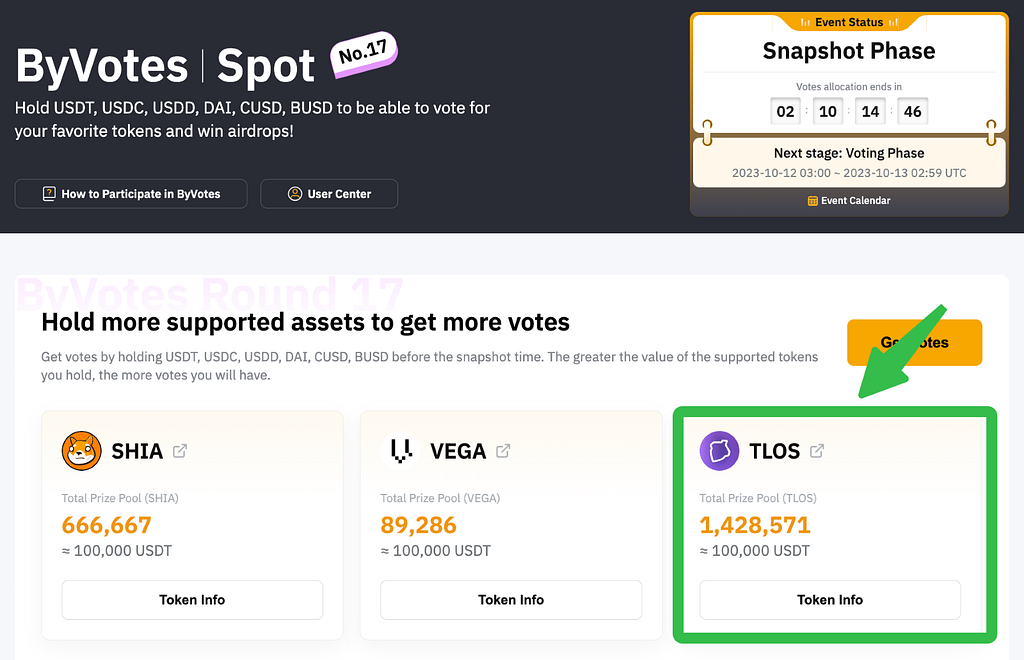Click the SHIA prize pool amount 666,667
This screenshot has width=1024, height=660.
click(106, 525)
